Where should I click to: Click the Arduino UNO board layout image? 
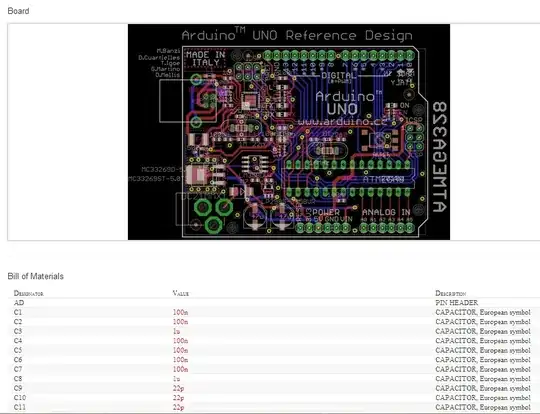[289, 132]
